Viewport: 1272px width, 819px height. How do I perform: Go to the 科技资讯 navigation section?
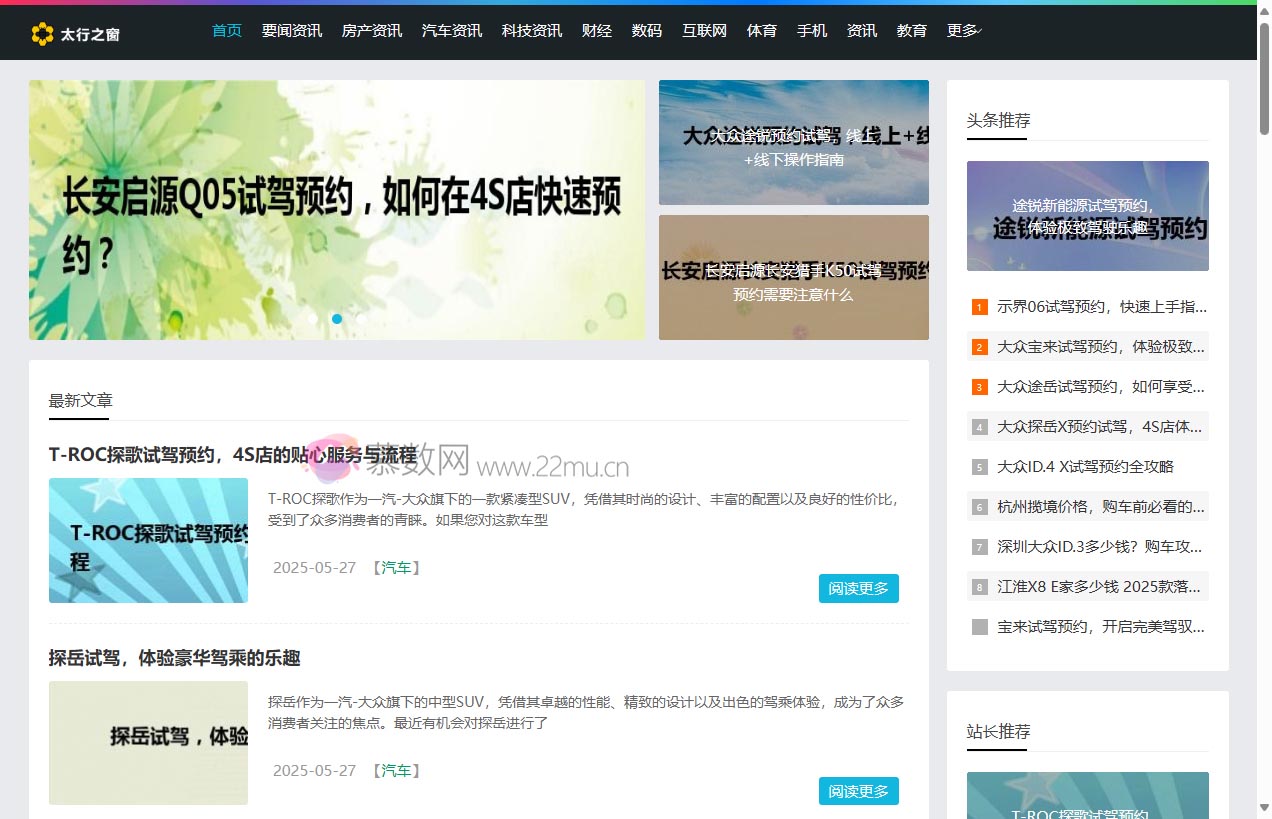coord(532,31)
